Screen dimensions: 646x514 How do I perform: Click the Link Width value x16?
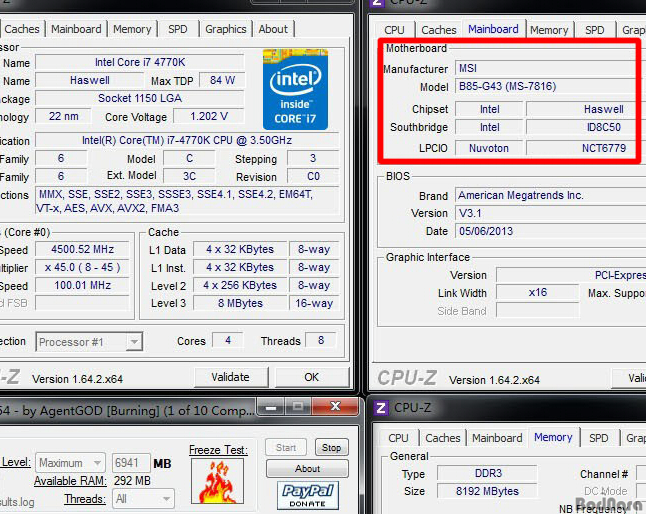[x=538, y=292]
